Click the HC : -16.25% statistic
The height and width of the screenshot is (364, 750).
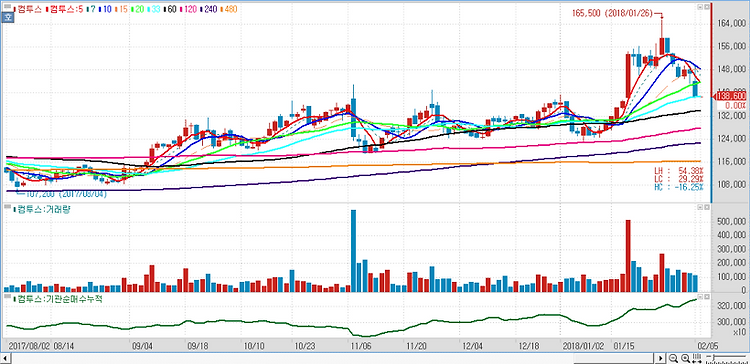[x=678, y=187]
